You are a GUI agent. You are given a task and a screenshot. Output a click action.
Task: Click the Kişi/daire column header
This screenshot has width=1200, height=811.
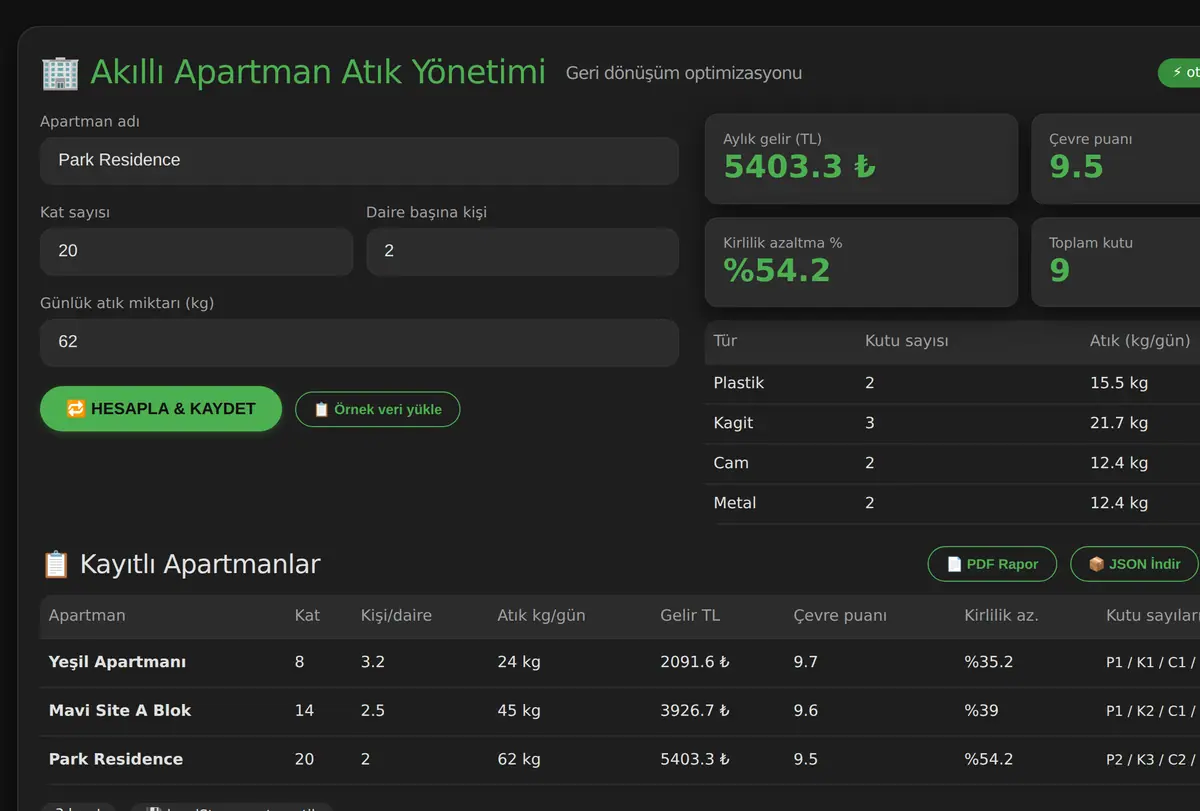396,615
